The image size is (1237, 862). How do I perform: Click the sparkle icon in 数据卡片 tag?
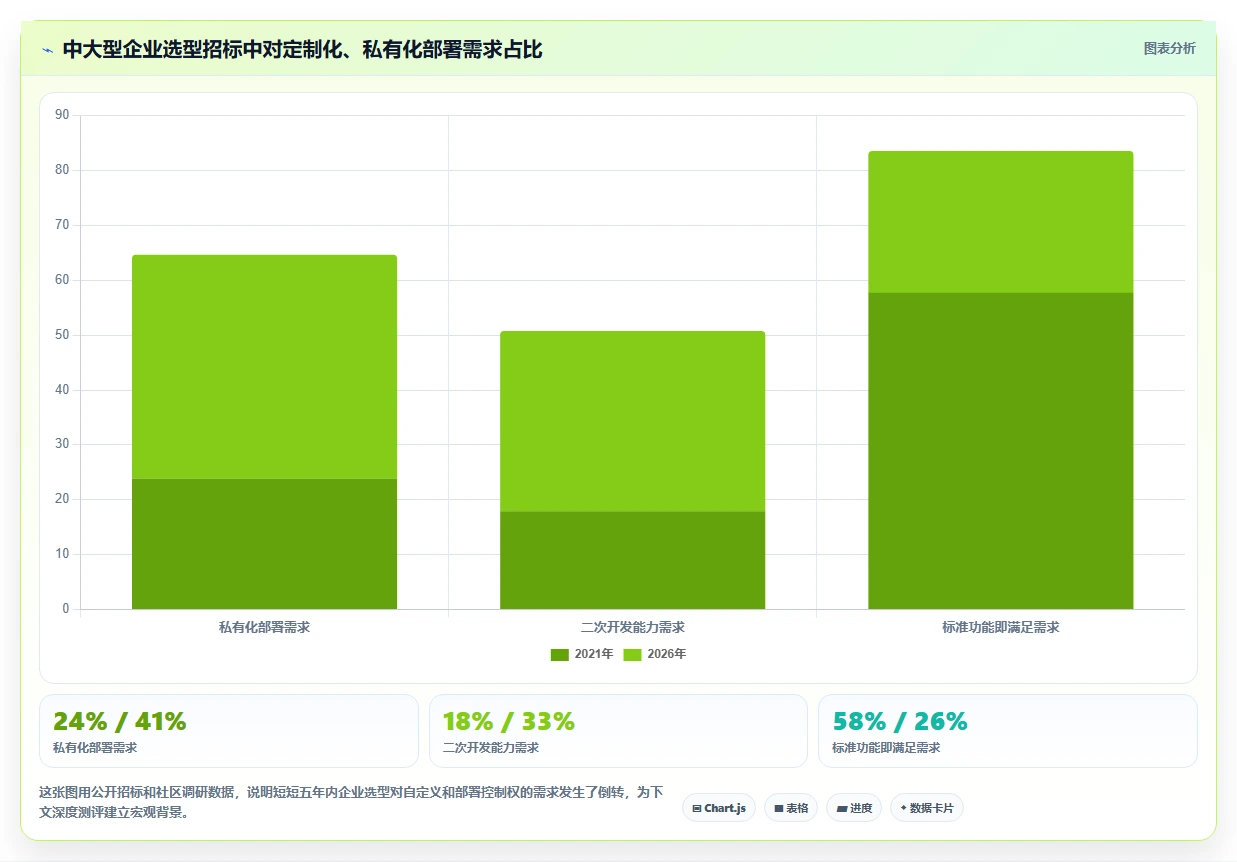point(903,808)
